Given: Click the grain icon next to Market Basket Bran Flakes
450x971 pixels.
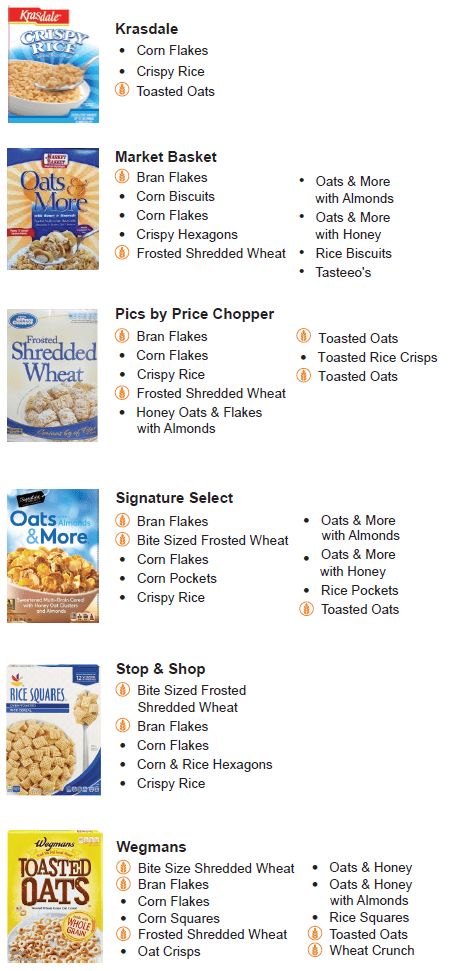Looking at the screenshot, I should coord(123,176).
